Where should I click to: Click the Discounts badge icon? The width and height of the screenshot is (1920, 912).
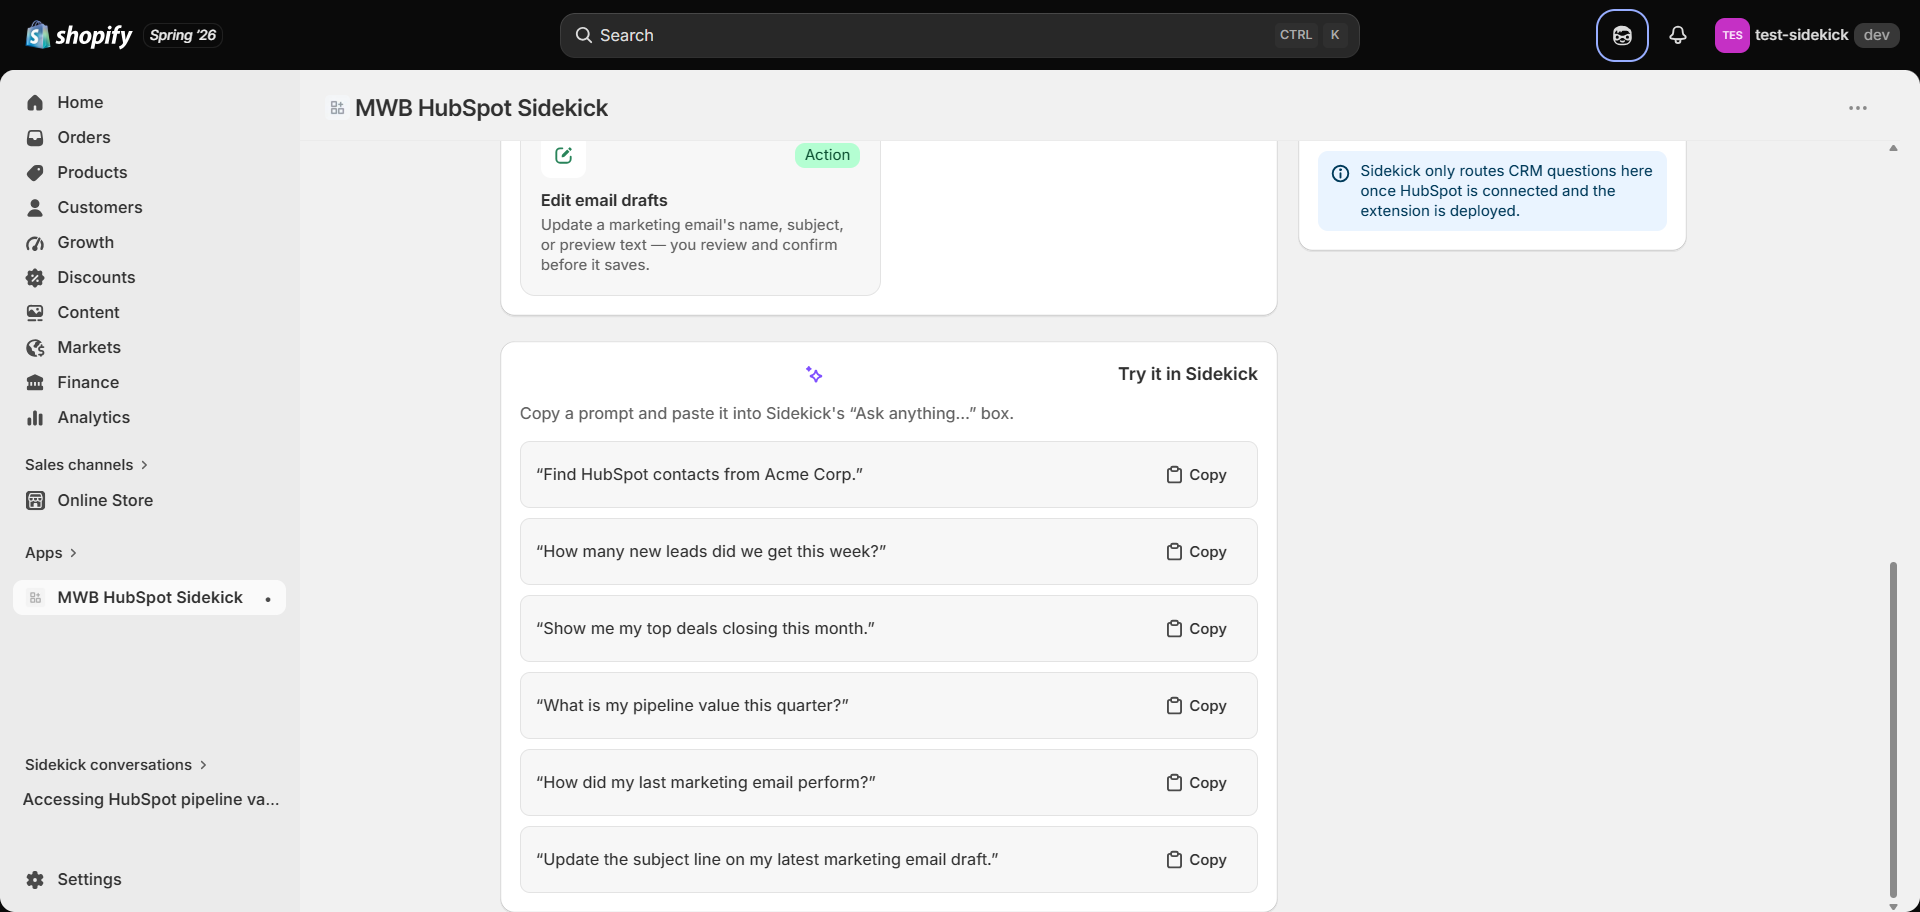35,277
